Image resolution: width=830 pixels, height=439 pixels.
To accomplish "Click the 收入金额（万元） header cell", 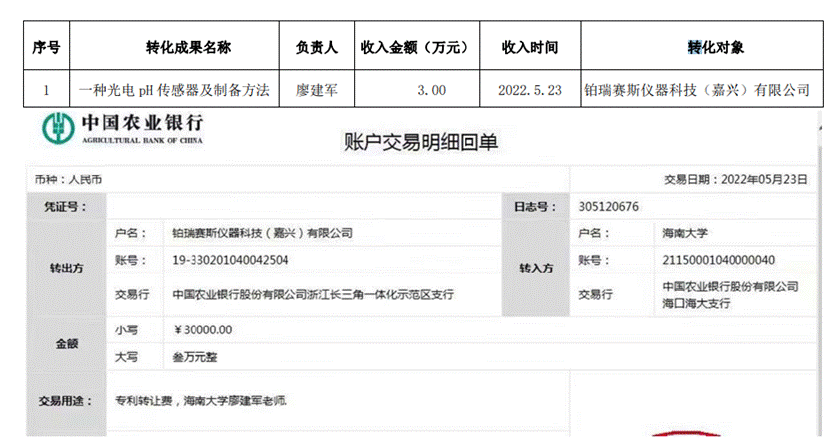I will (x=415, y=47).
